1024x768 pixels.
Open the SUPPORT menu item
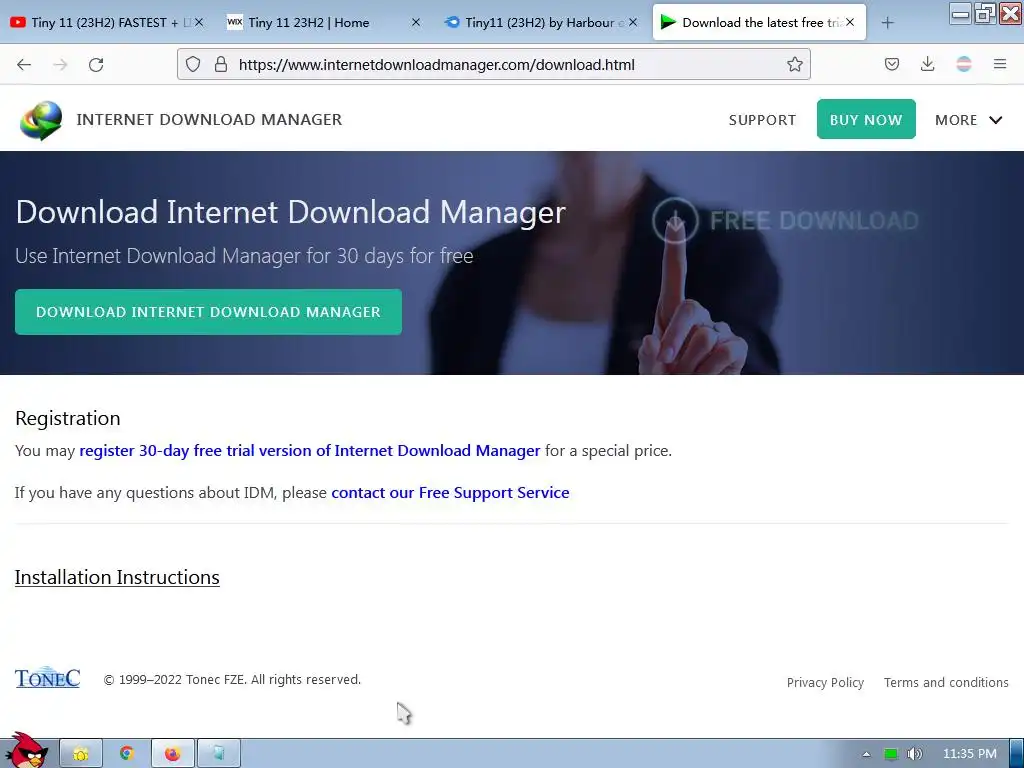(x=762, y=120)
